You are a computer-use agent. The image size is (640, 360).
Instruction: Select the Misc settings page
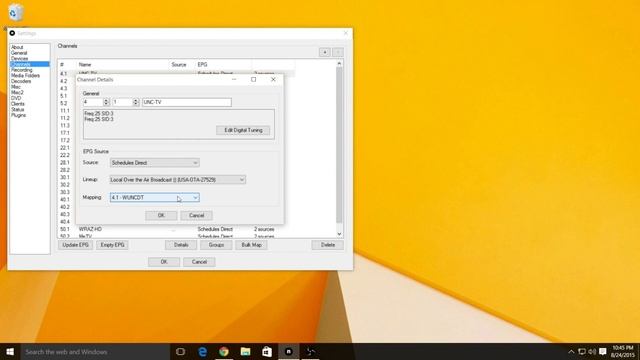click(x=16, y=87)
